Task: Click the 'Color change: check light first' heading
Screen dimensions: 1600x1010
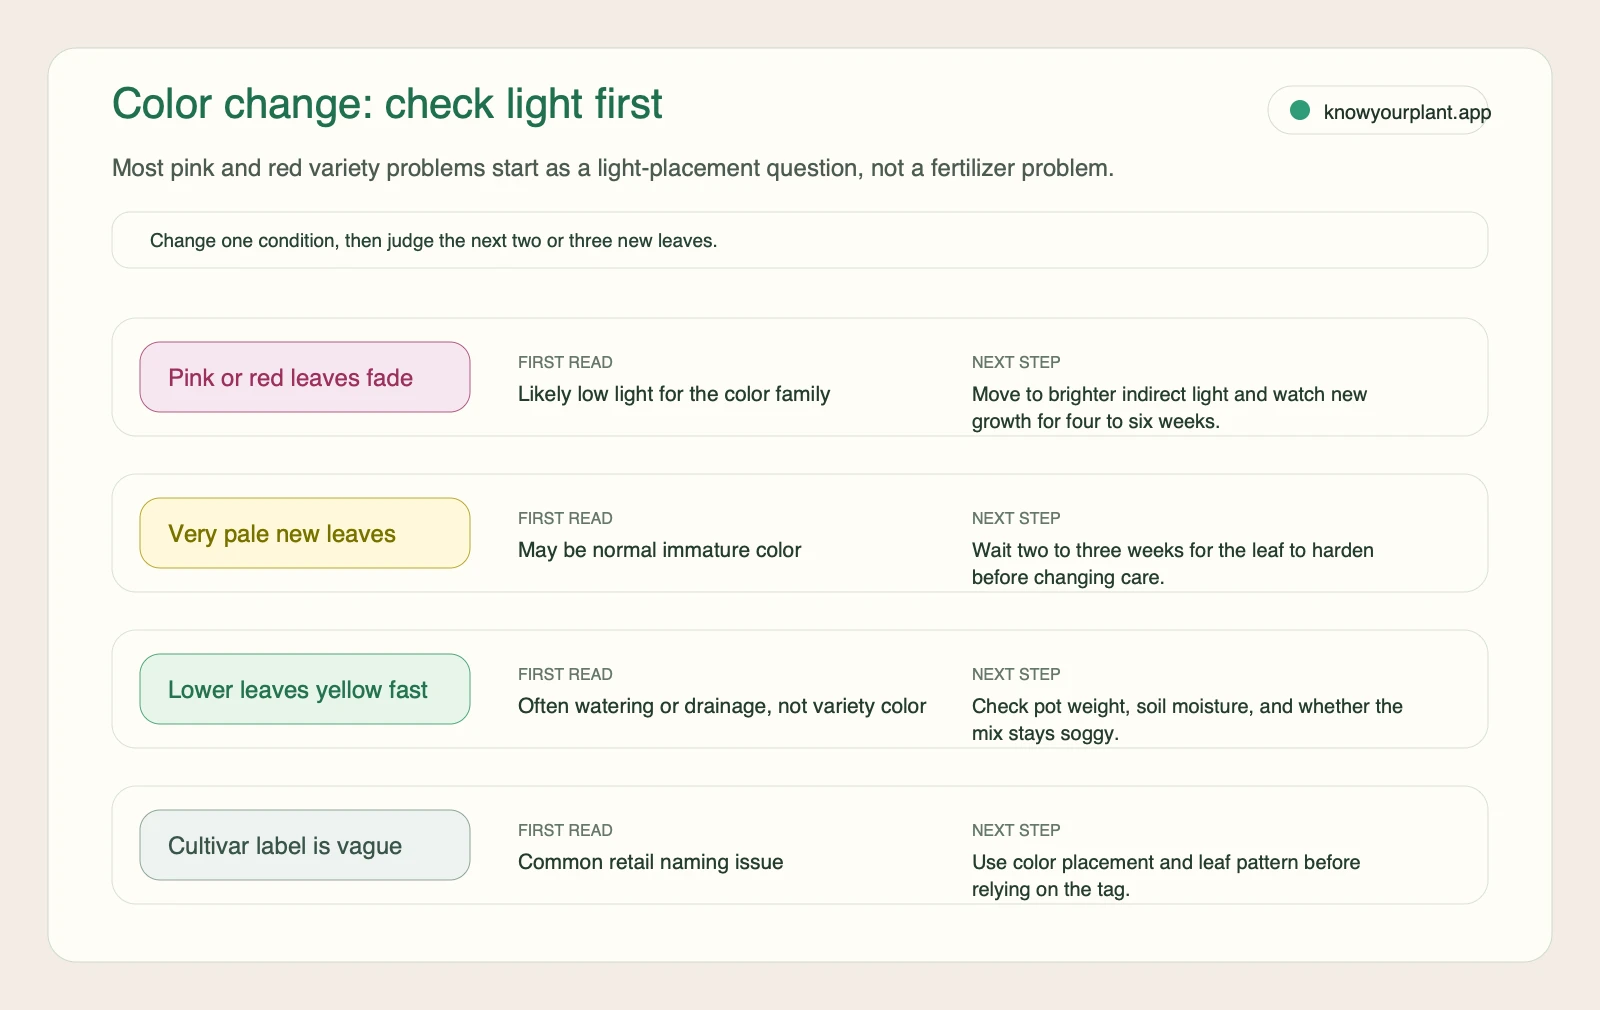Action: point(387,104)
